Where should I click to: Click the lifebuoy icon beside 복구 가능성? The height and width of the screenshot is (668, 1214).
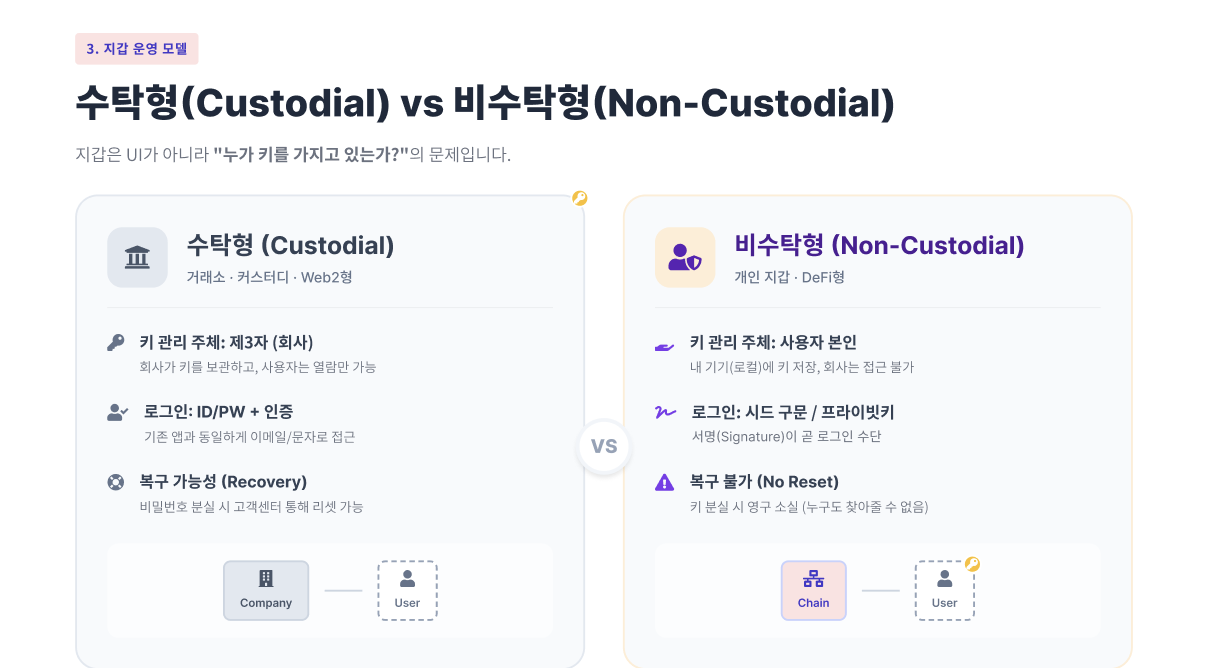pyautogui.click(x=116, y=482)
